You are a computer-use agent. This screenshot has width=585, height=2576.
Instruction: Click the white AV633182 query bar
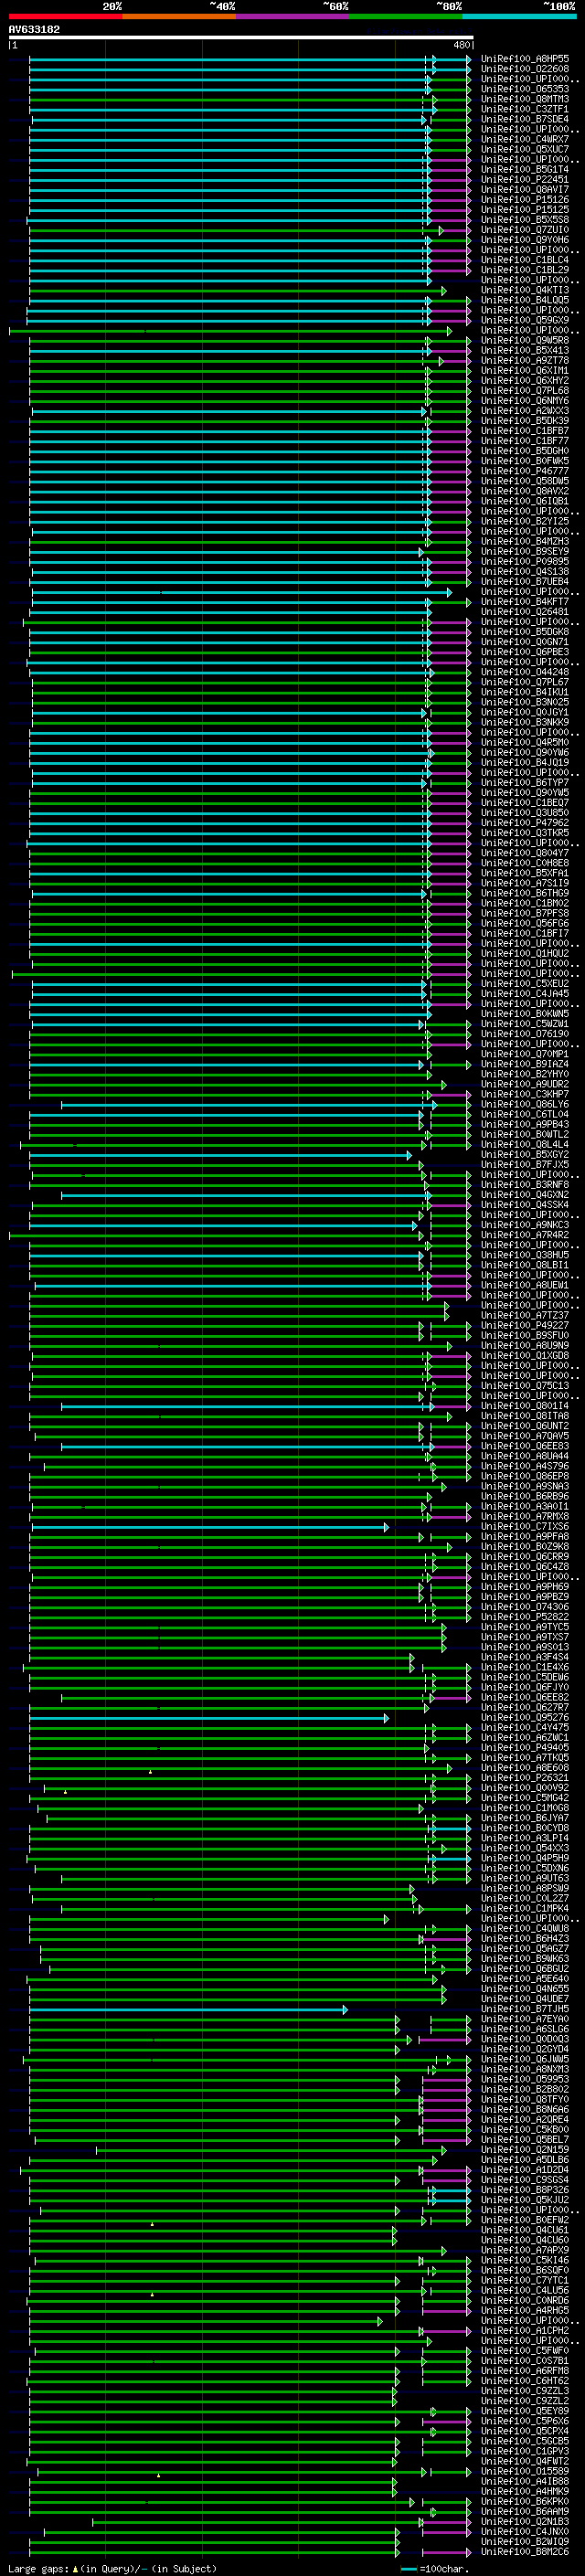241,37
